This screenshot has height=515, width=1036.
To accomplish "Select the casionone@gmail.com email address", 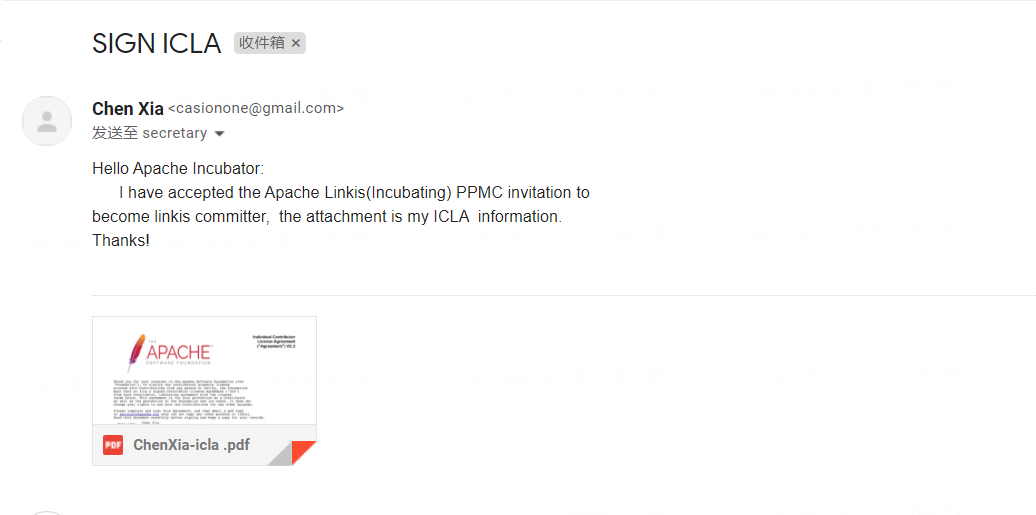I will click(x=256, y=109).
